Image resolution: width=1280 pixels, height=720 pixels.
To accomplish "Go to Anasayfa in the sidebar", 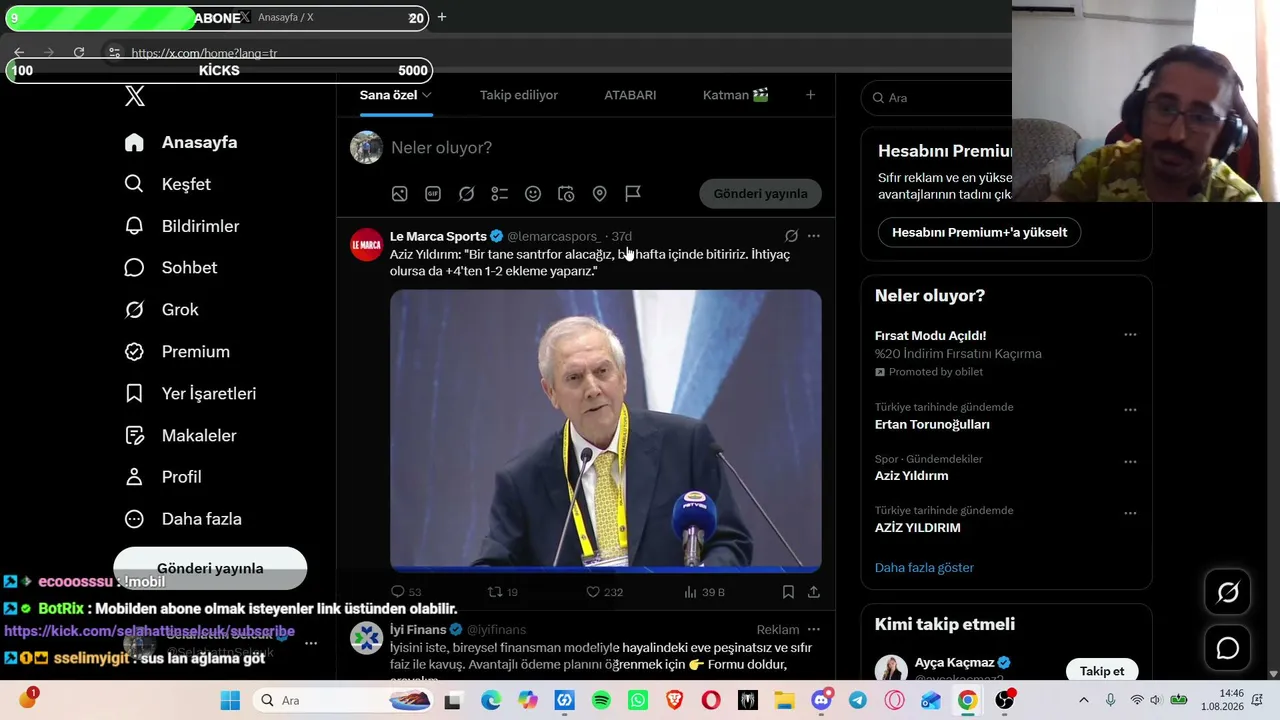I will 182,142.
